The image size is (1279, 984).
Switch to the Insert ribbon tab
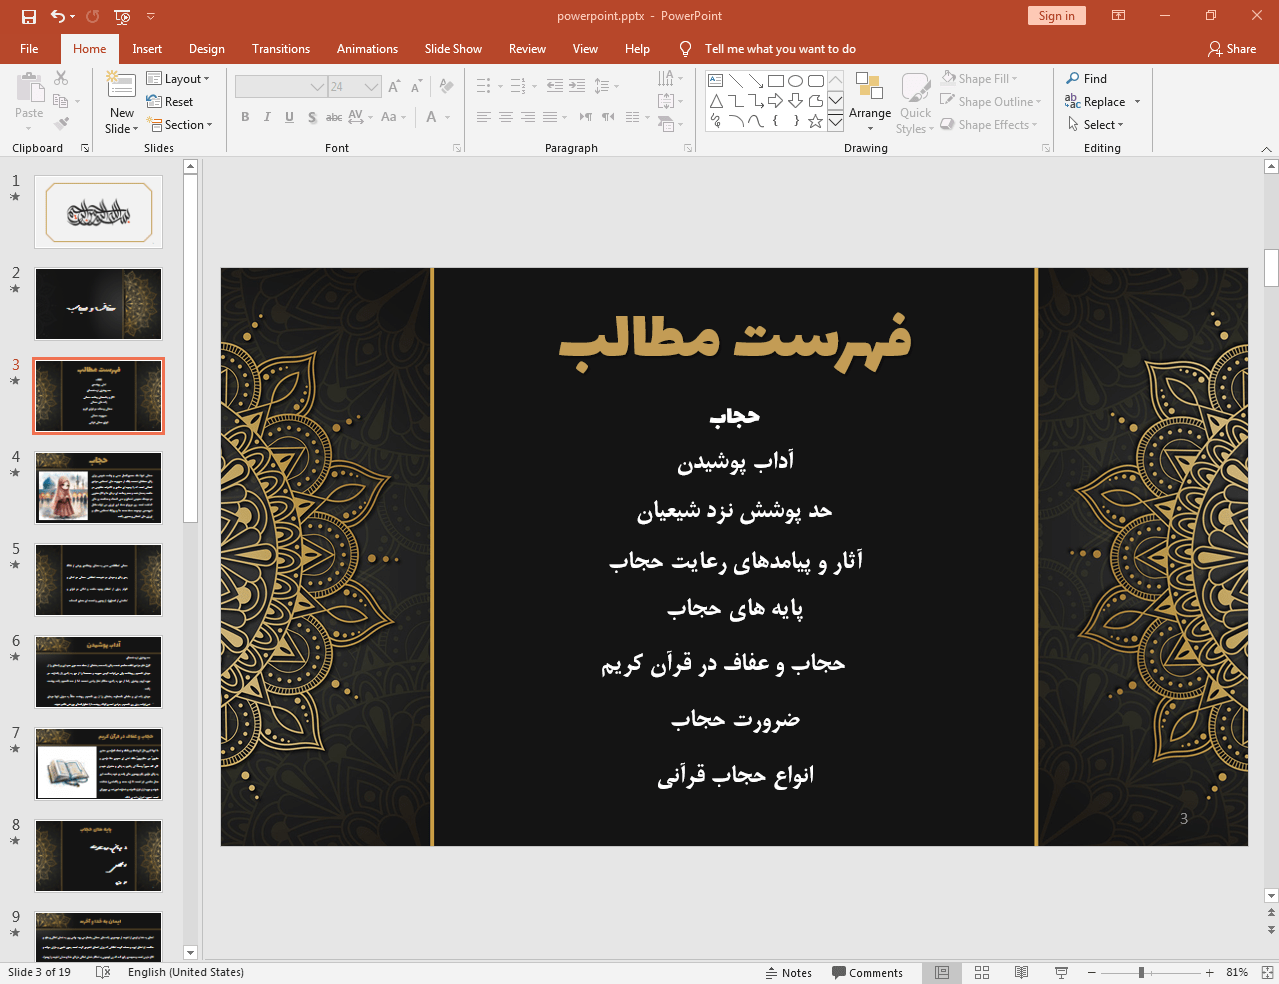[145, 48]
